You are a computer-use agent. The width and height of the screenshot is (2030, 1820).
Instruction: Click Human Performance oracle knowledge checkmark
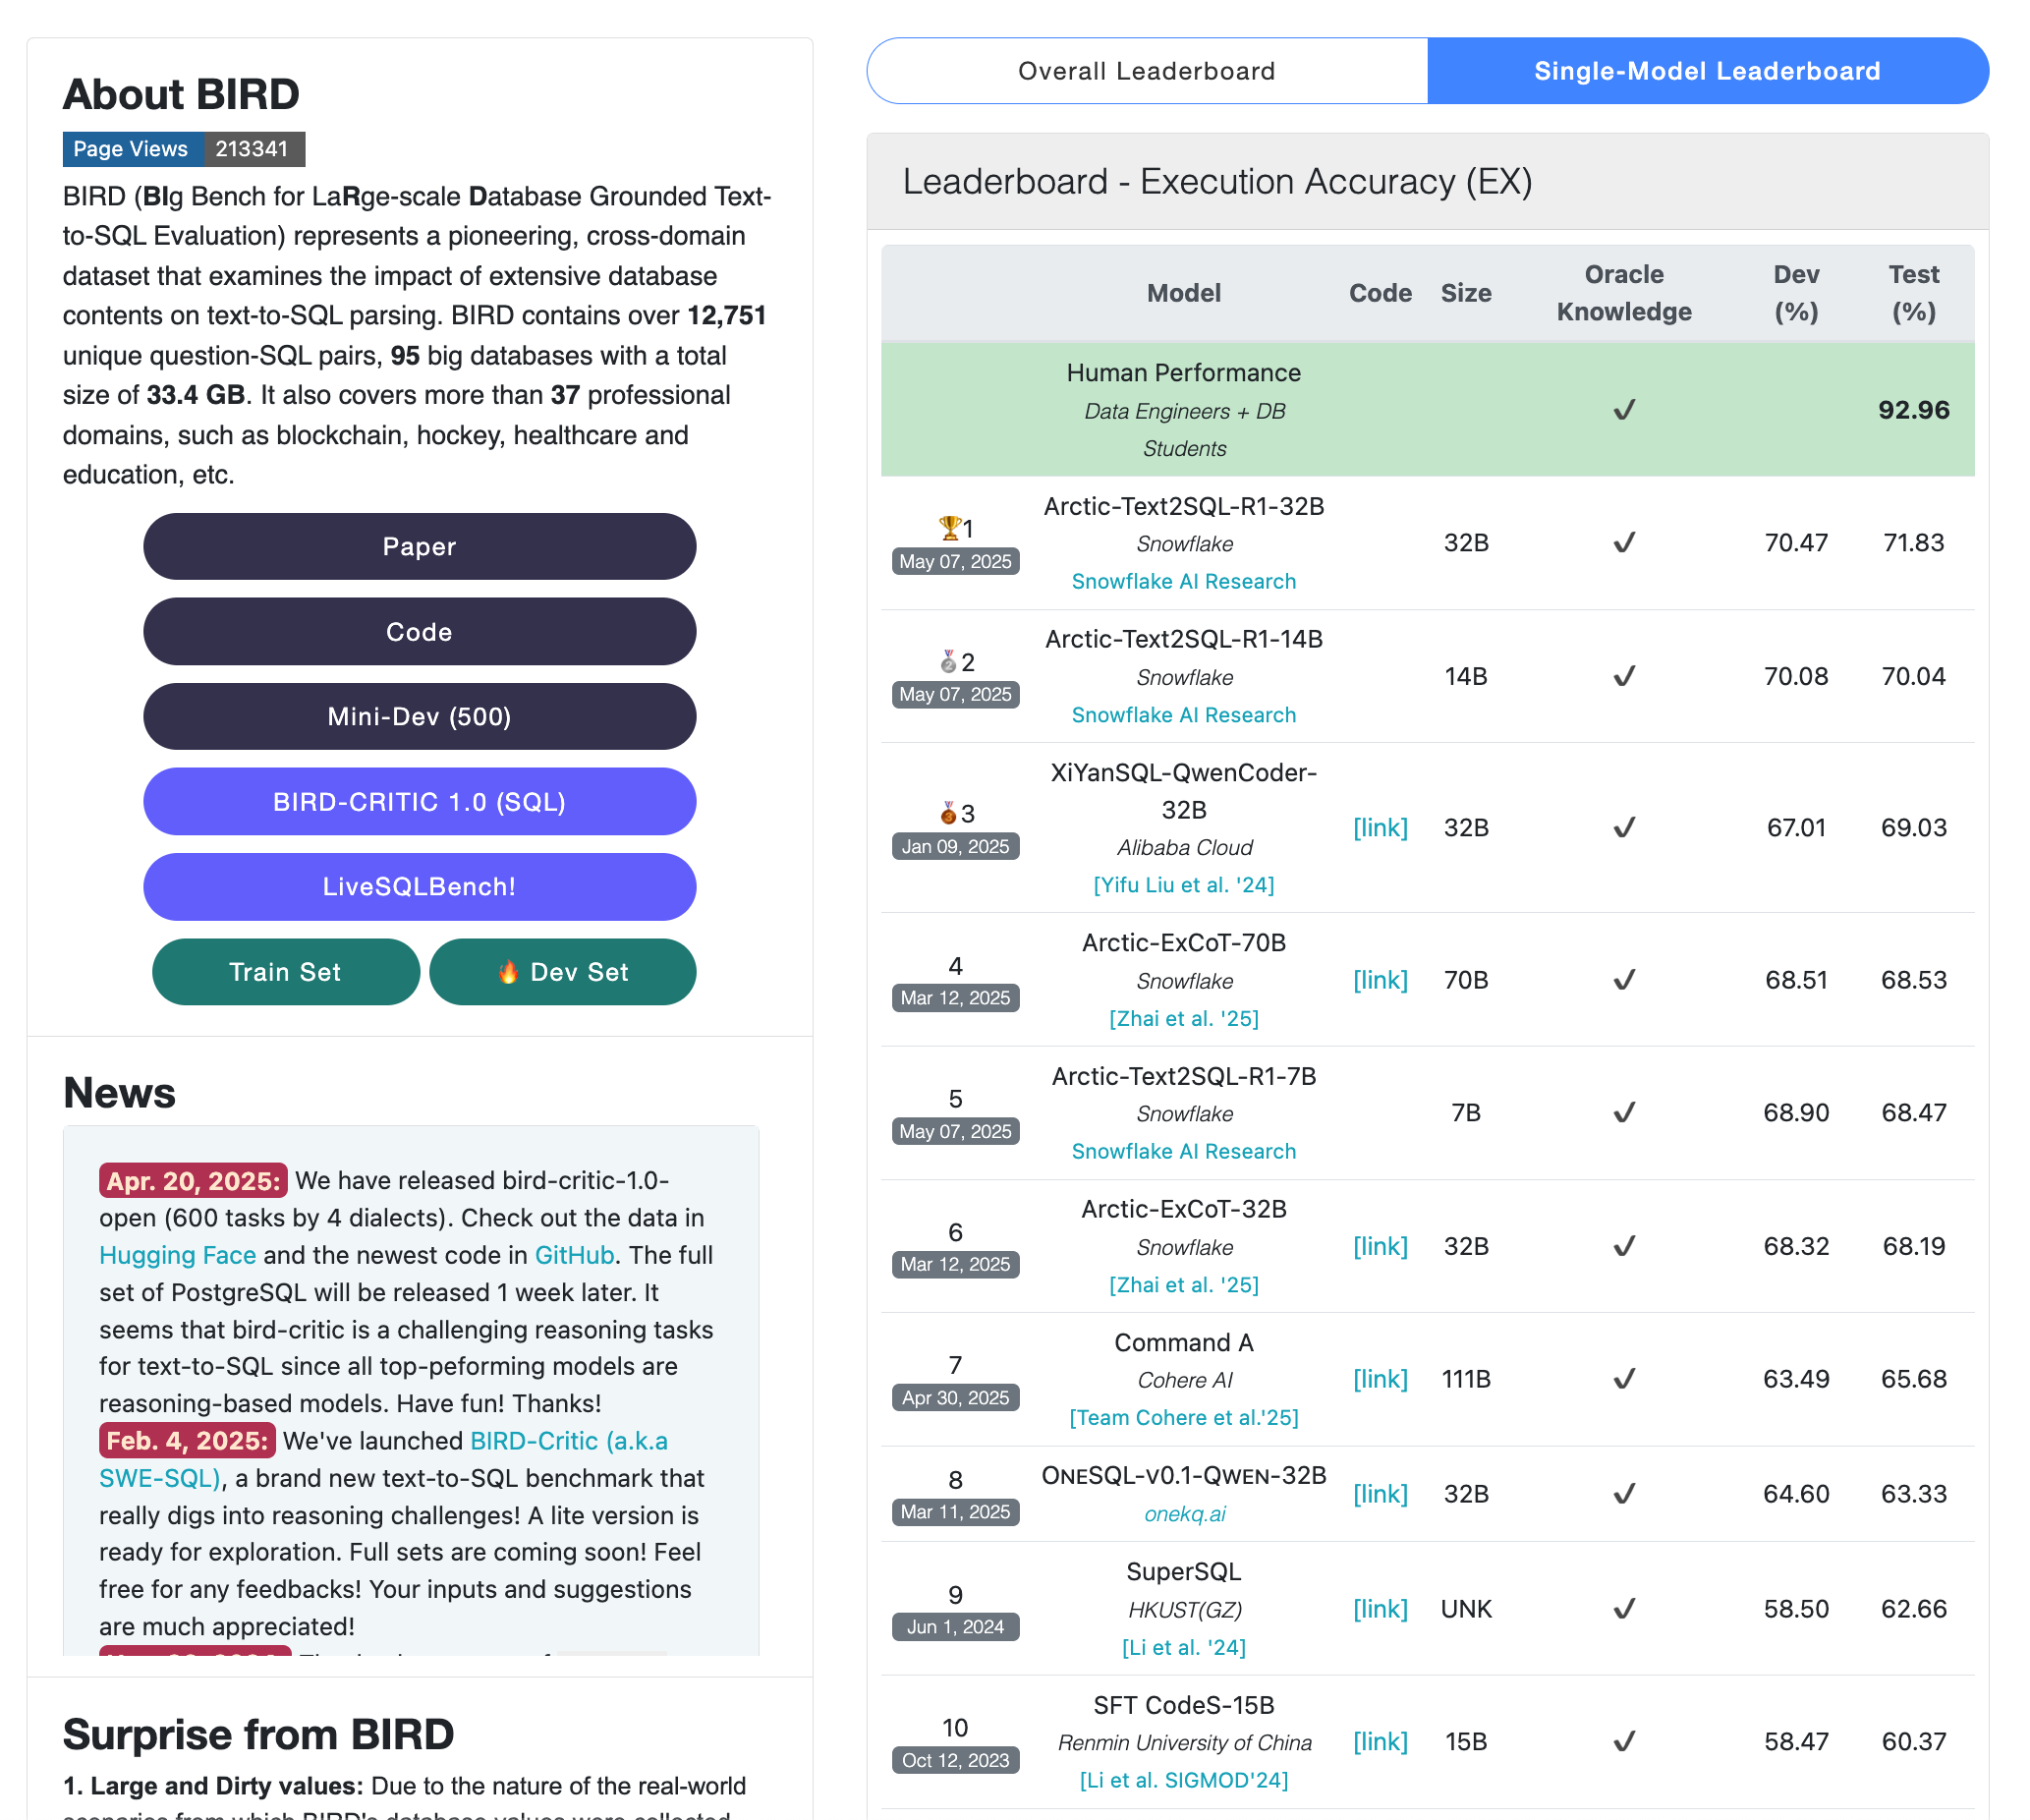tap(1623, 410)
